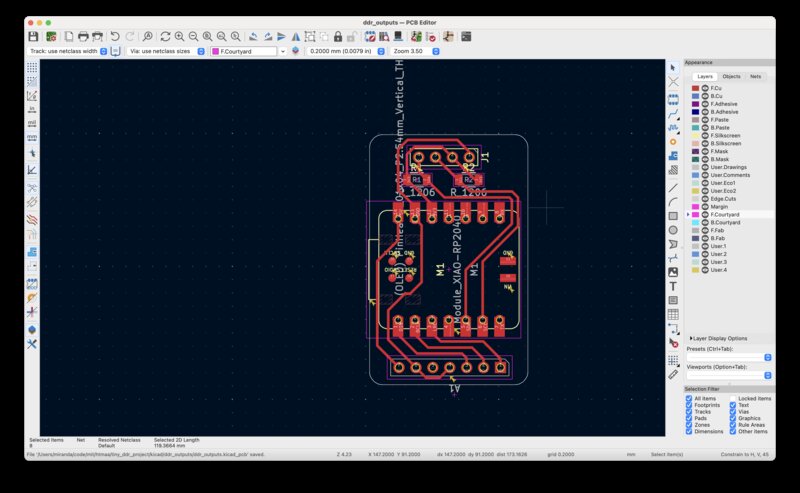Uncheck Footprints in the Selection Filter
The height and width of the screenshot is (493, 800).
(689, 405)
